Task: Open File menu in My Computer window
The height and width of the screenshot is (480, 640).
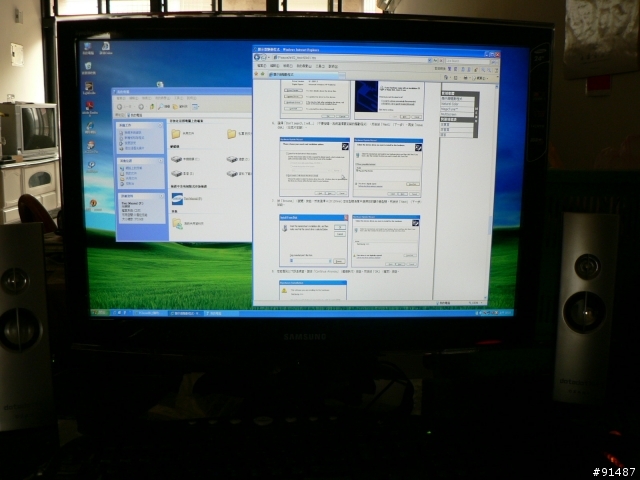Action: pos(121,98)
